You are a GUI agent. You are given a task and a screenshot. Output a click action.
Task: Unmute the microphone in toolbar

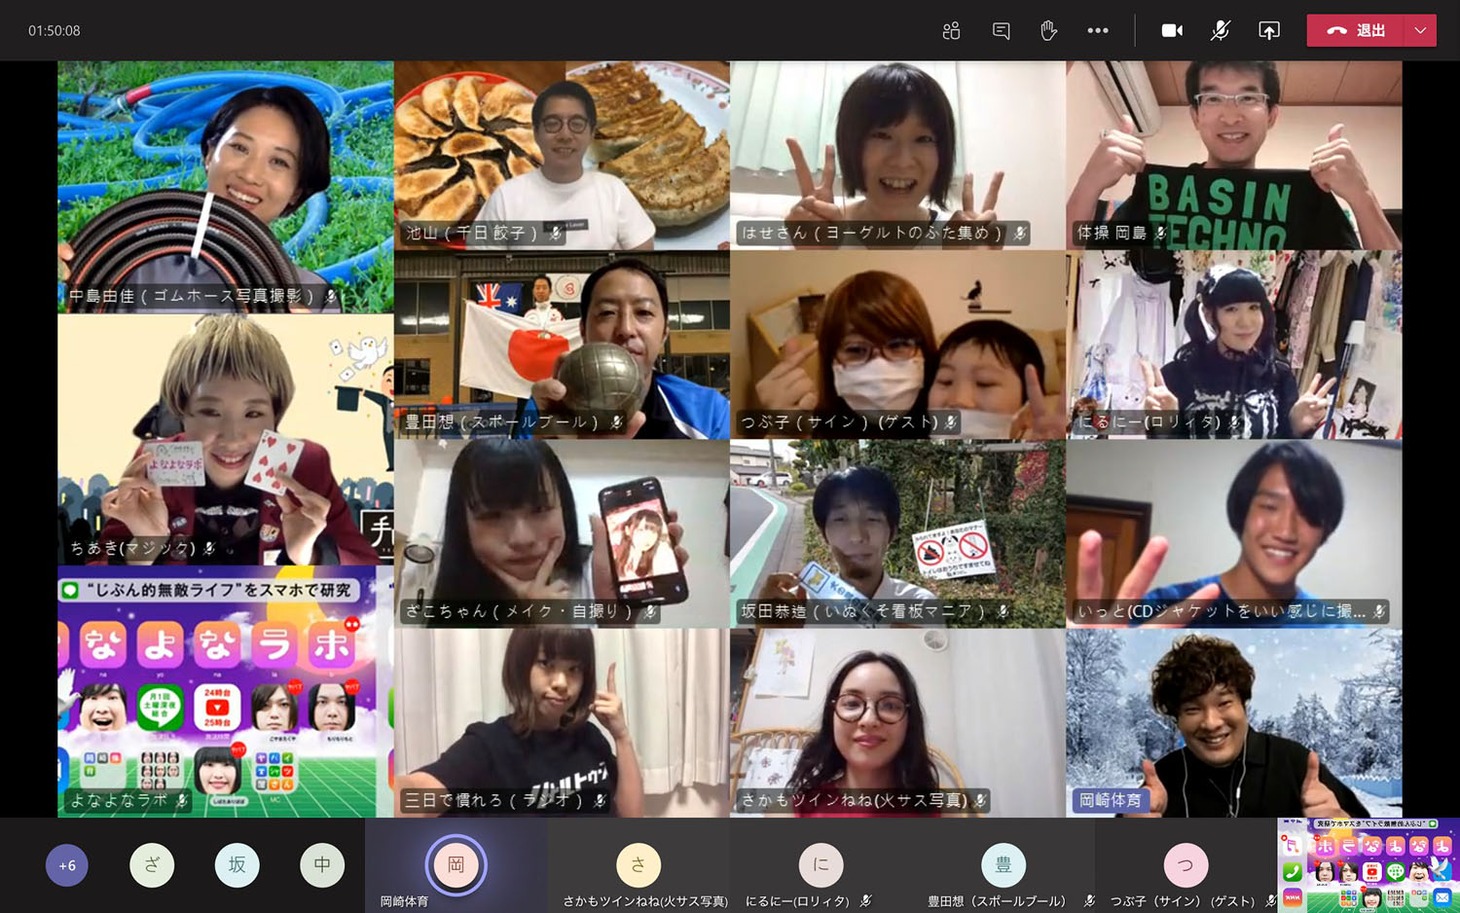(1220, 31)
